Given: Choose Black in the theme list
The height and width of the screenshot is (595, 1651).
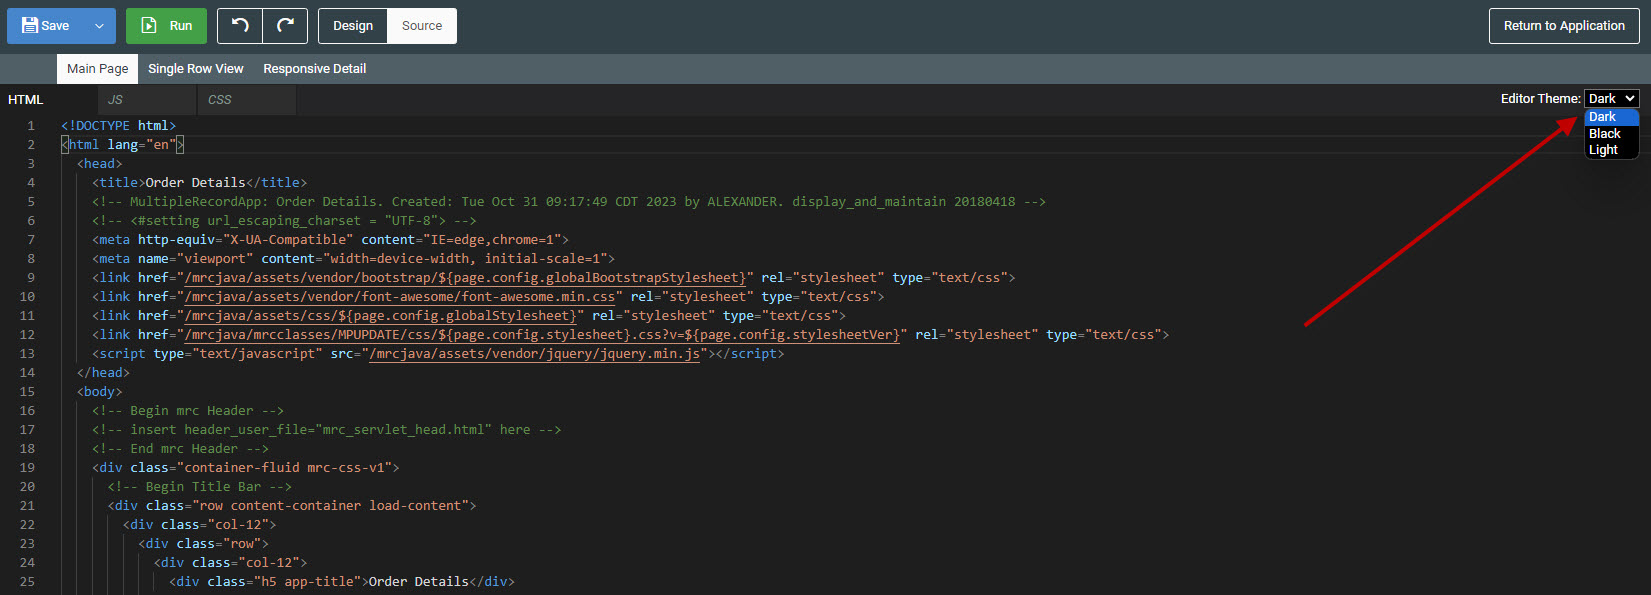Looking at the screenshot, I should click(x=1611, y=133).
